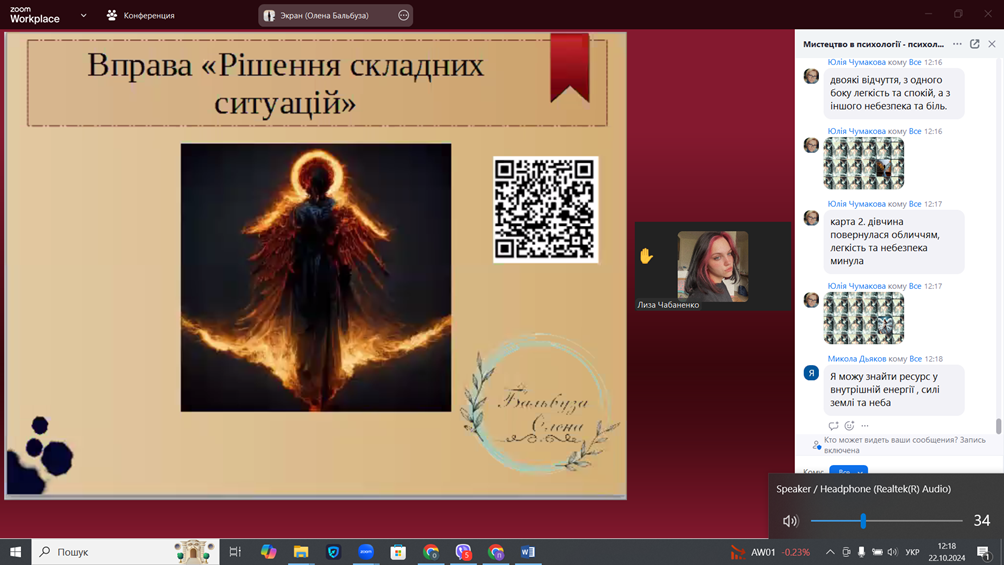Open File Explorer from the taskbar

pos(301,552)
